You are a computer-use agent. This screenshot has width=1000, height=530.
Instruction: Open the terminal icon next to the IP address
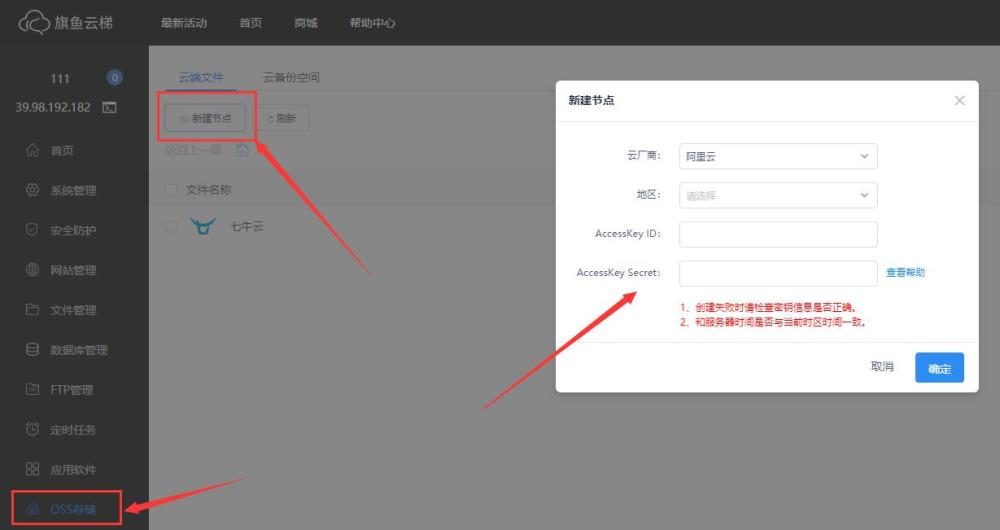[x=110, y=107]
